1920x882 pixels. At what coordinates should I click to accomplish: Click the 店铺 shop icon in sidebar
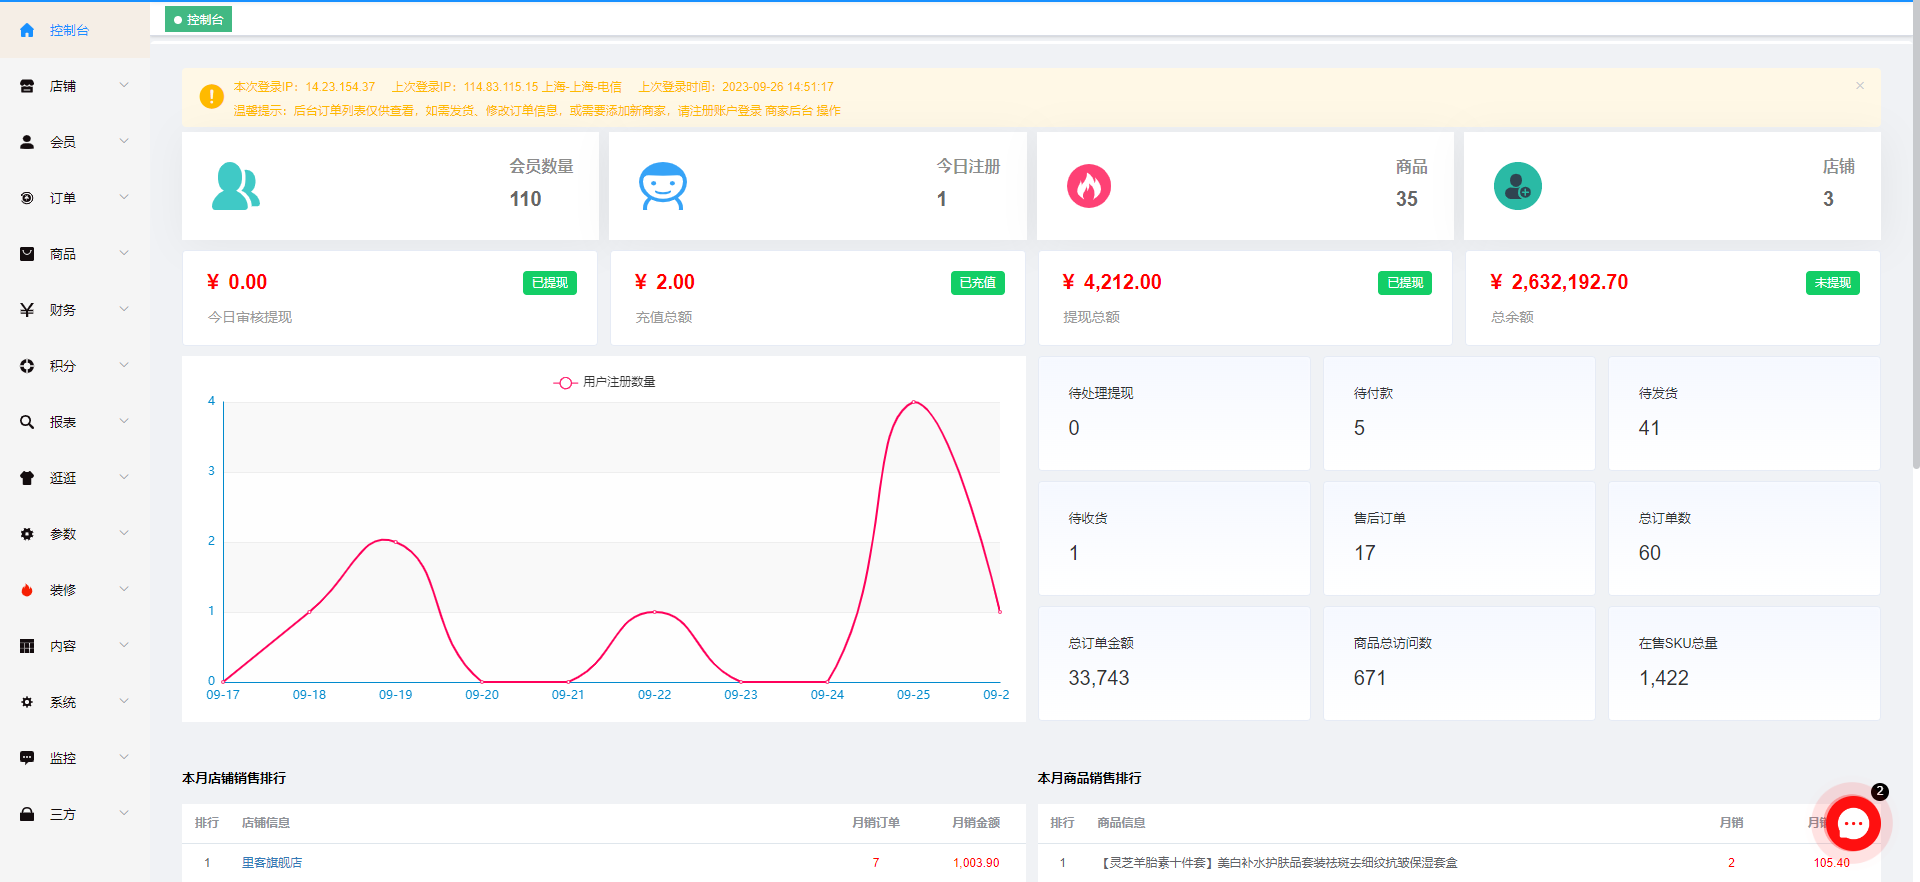27,86
